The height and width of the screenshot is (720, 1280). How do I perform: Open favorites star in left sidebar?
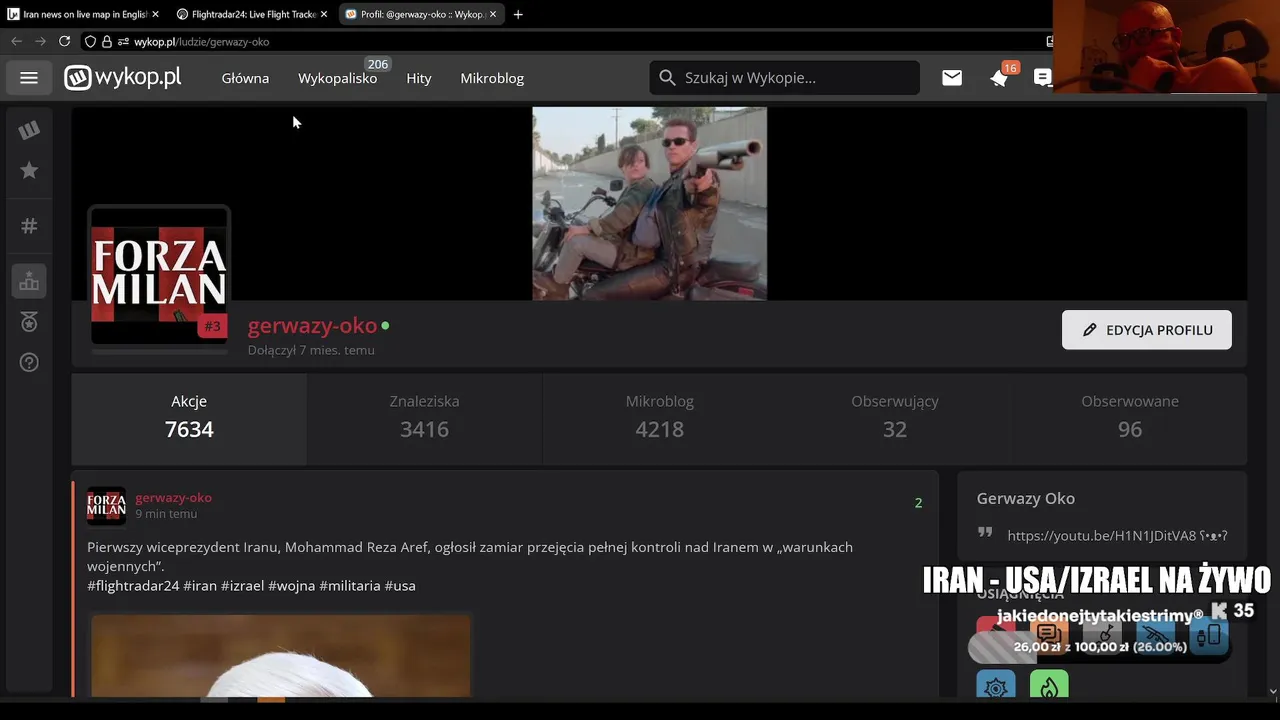[x=29, y=171]
